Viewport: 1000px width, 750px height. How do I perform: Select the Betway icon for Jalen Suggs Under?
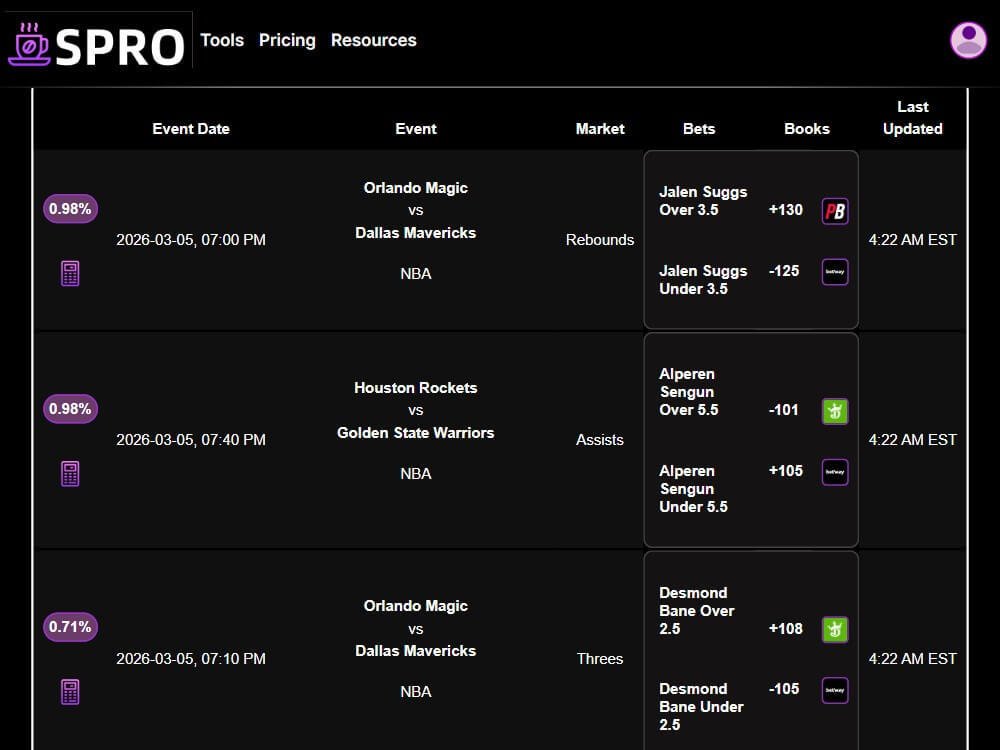point(835,272)
